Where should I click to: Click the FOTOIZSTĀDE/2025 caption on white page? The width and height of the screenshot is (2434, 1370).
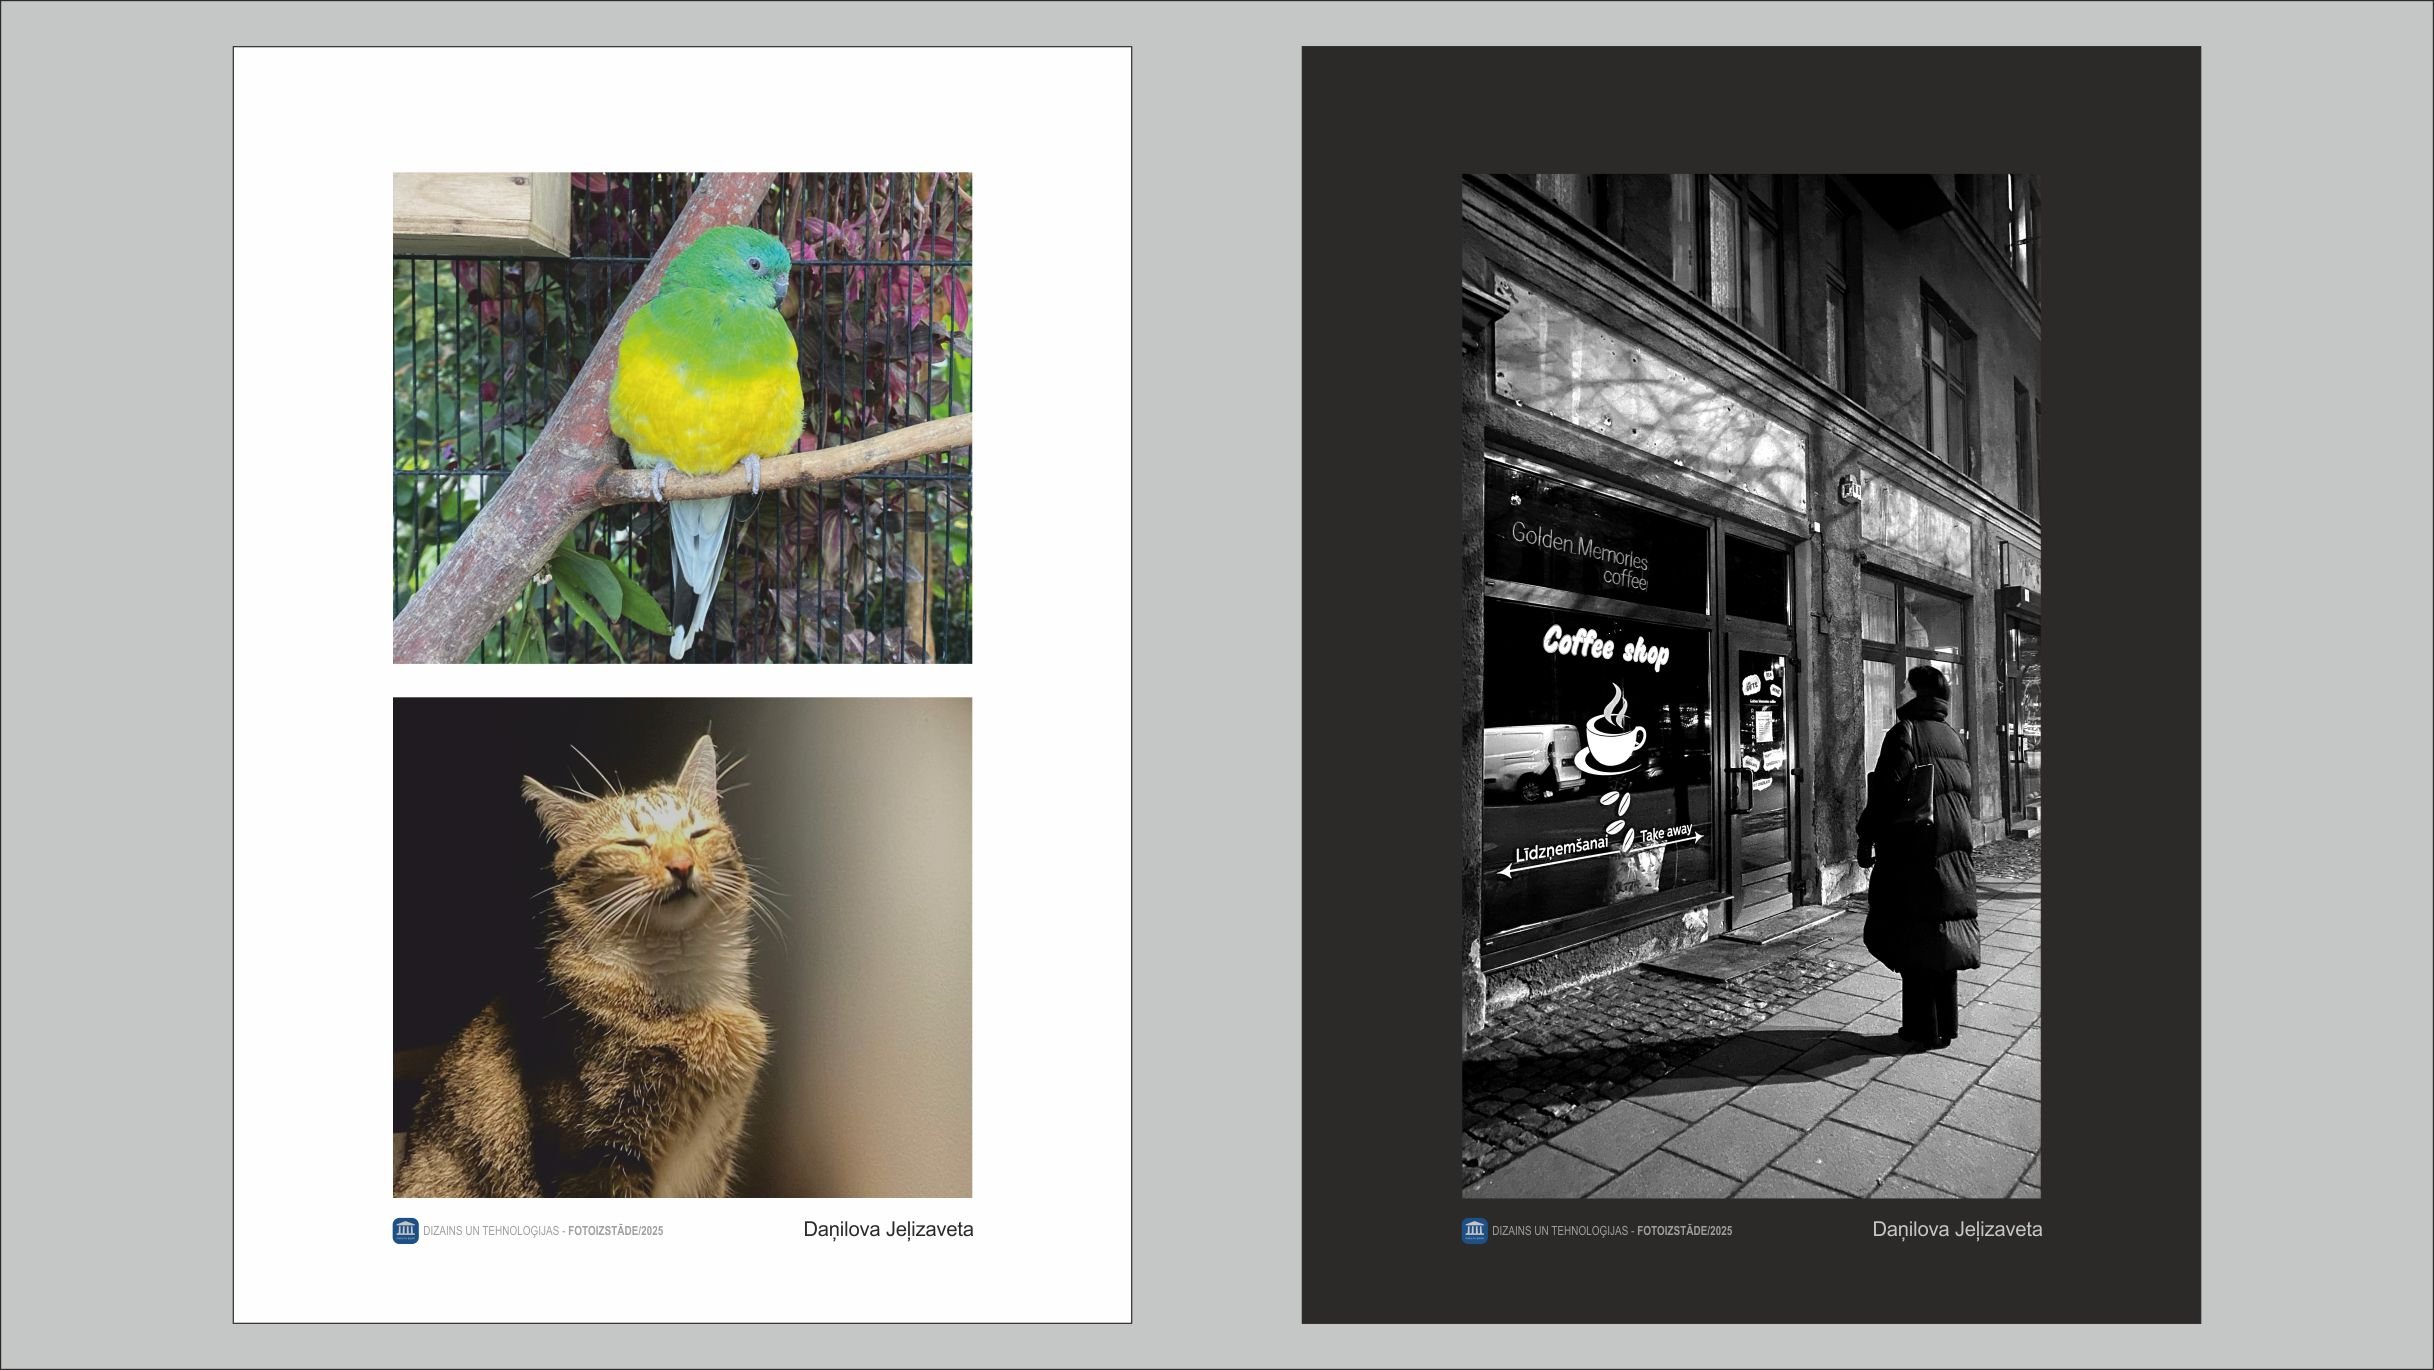pyautogui.click(x=615, y=1231)
